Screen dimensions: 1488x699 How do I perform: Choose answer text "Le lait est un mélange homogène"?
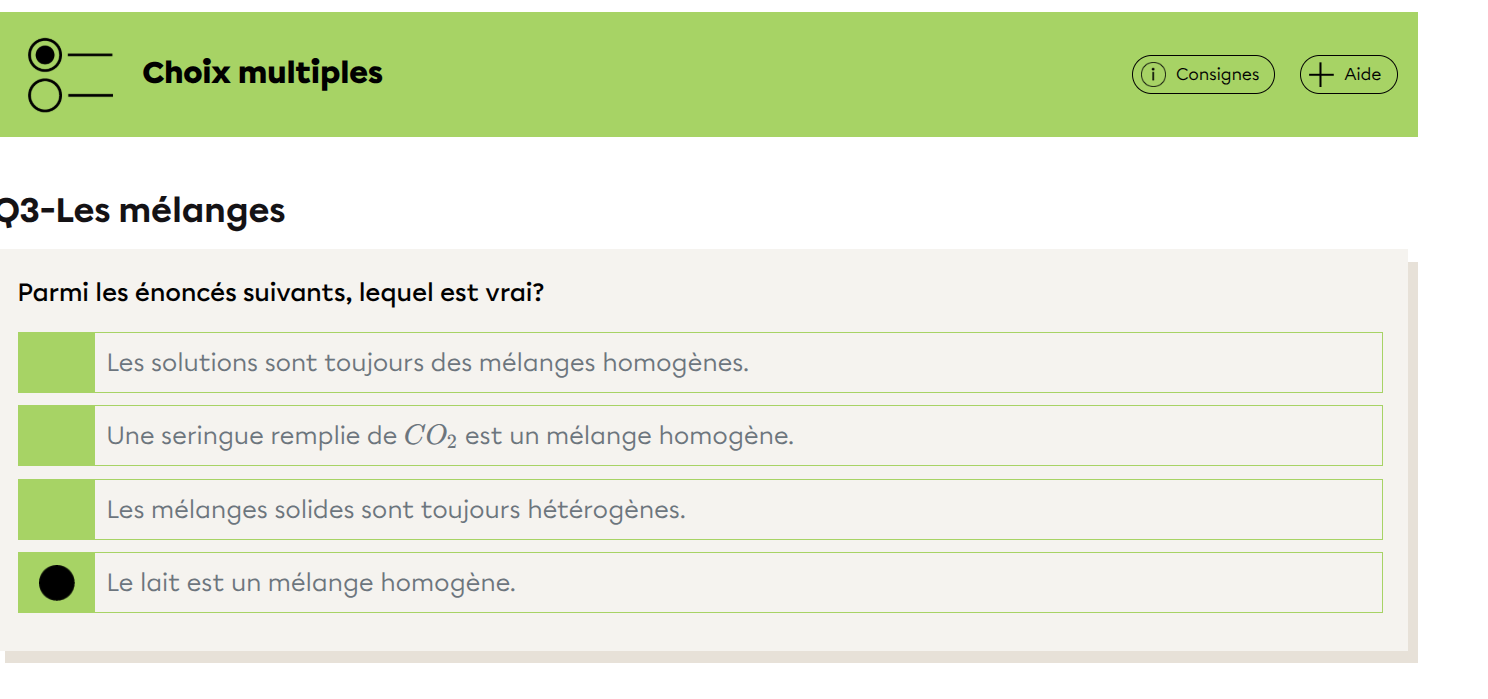[x=311, y=583]
